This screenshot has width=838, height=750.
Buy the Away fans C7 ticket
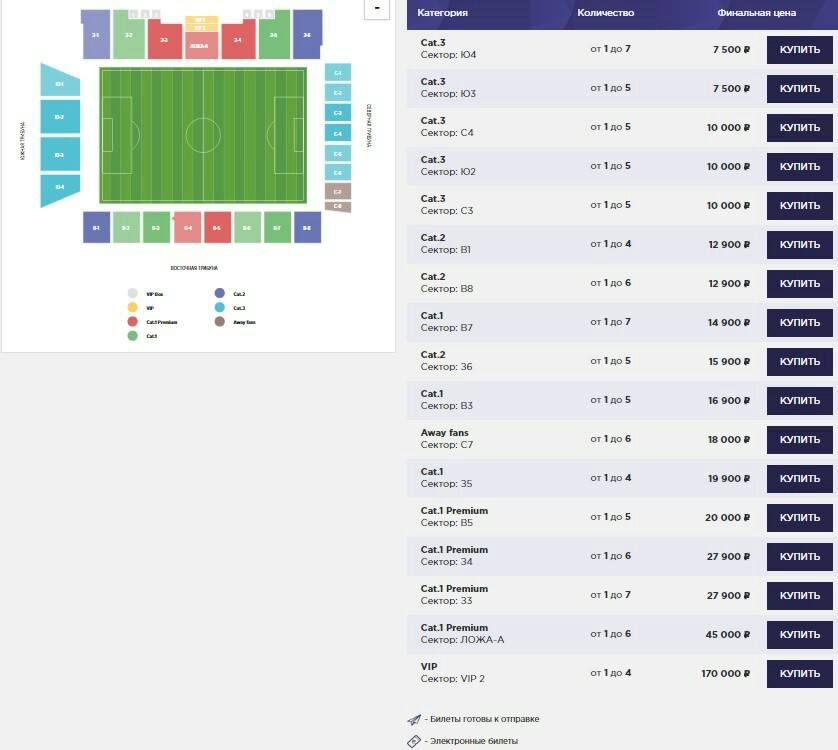799,440
